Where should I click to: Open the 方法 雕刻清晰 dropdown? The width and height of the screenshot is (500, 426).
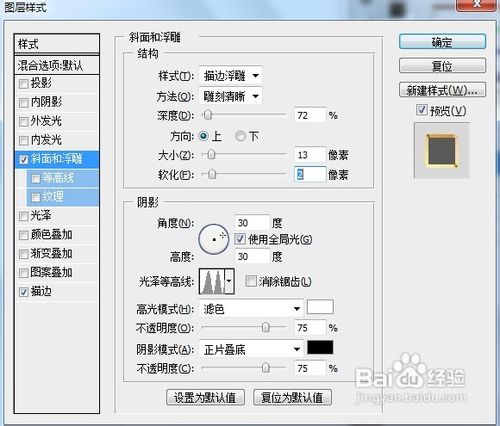[x=230, y=97]
